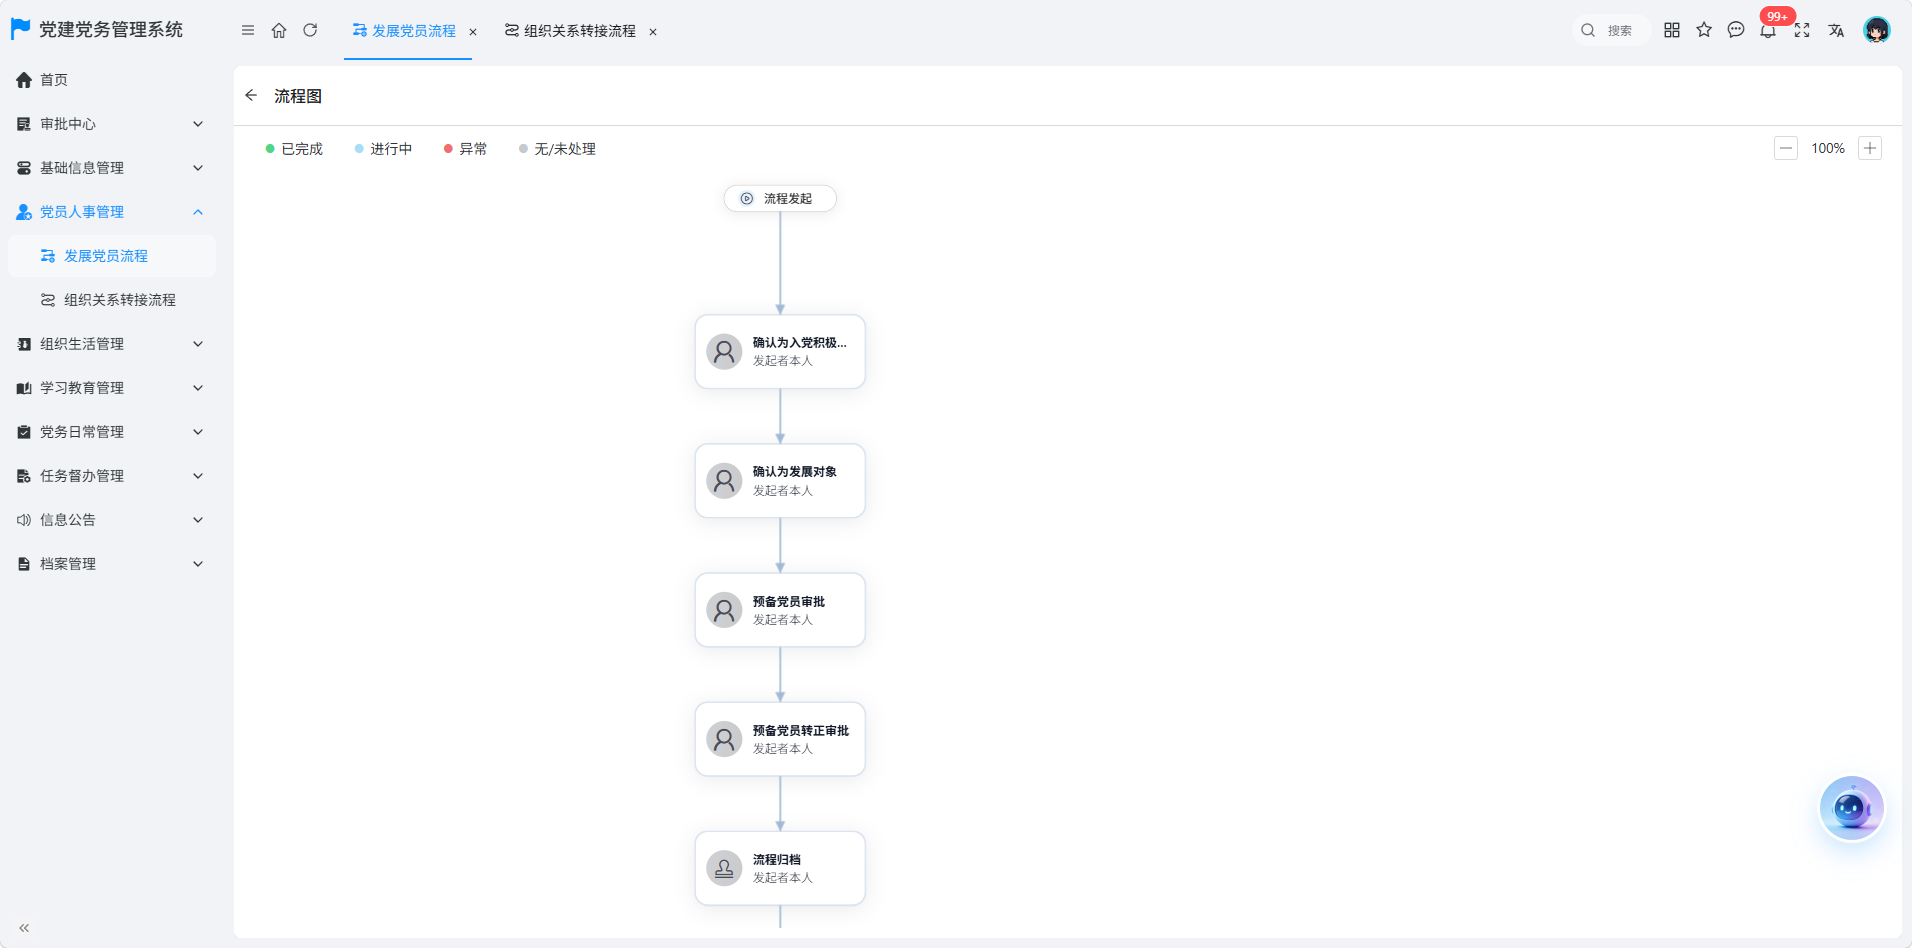The image size is (1912, 948).
Task: Open 发展党员流程 sidebar submenu item
Action: coord(112,256)
